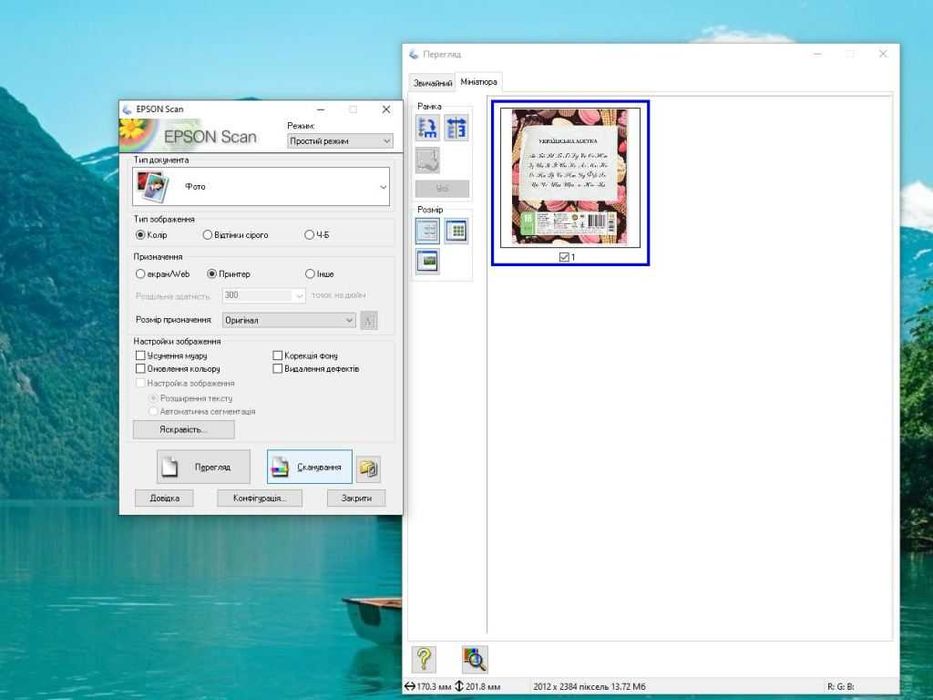Image resolution: width=933 pixels, height=700 pixels.
Task: Click the greyed-out eraser icon under Рамка
Action: tap(427, 160)
